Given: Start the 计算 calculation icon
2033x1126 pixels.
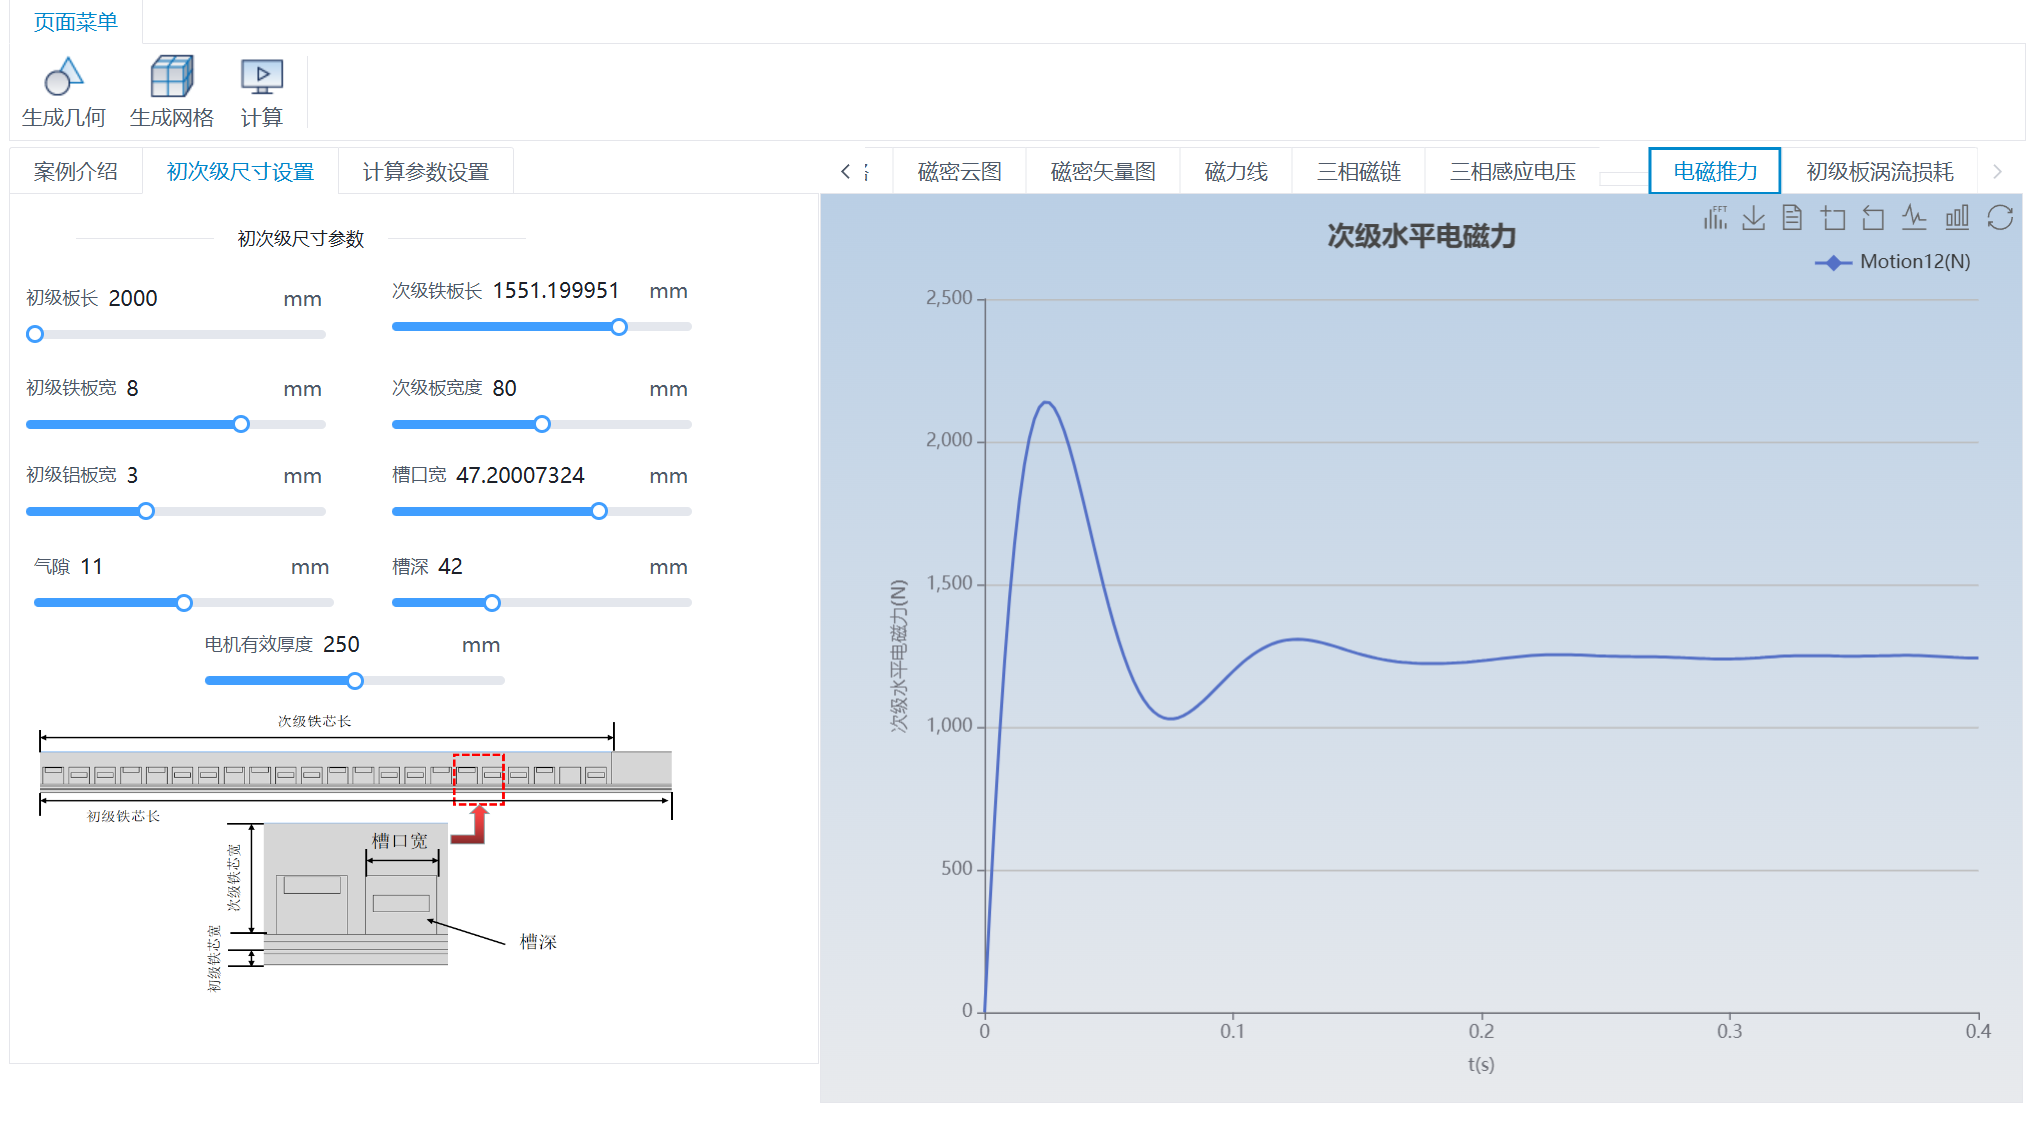Looking at the screenshot, I should tap(262, 76).
